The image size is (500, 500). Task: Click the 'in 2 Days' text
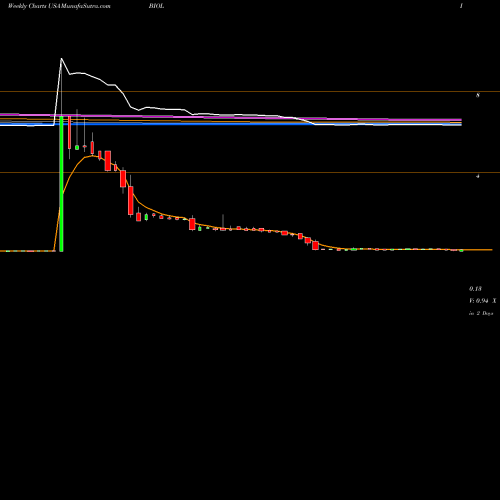[481, 313]
